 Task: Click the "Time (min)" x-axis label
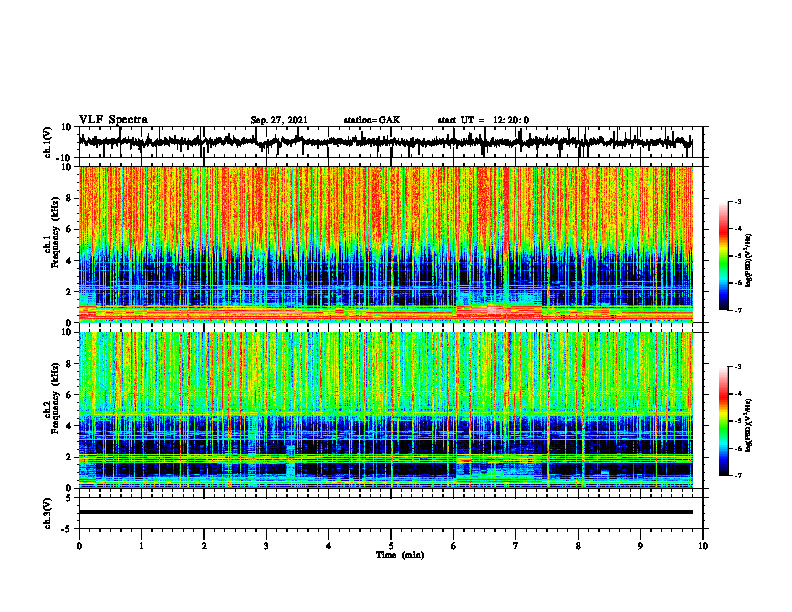tap(400, 555)
